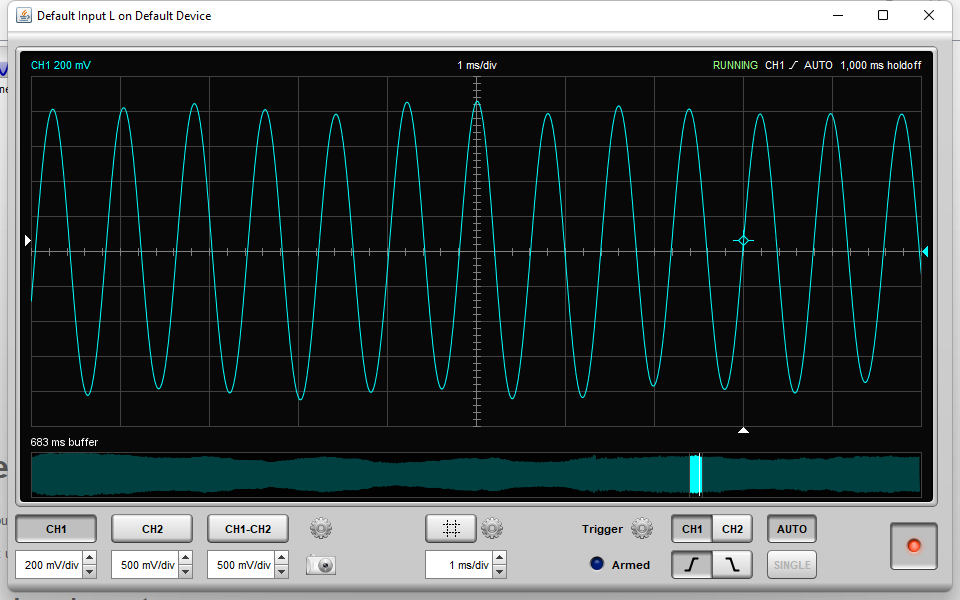Toggle AUTO trigger mode button

point(792,529)
